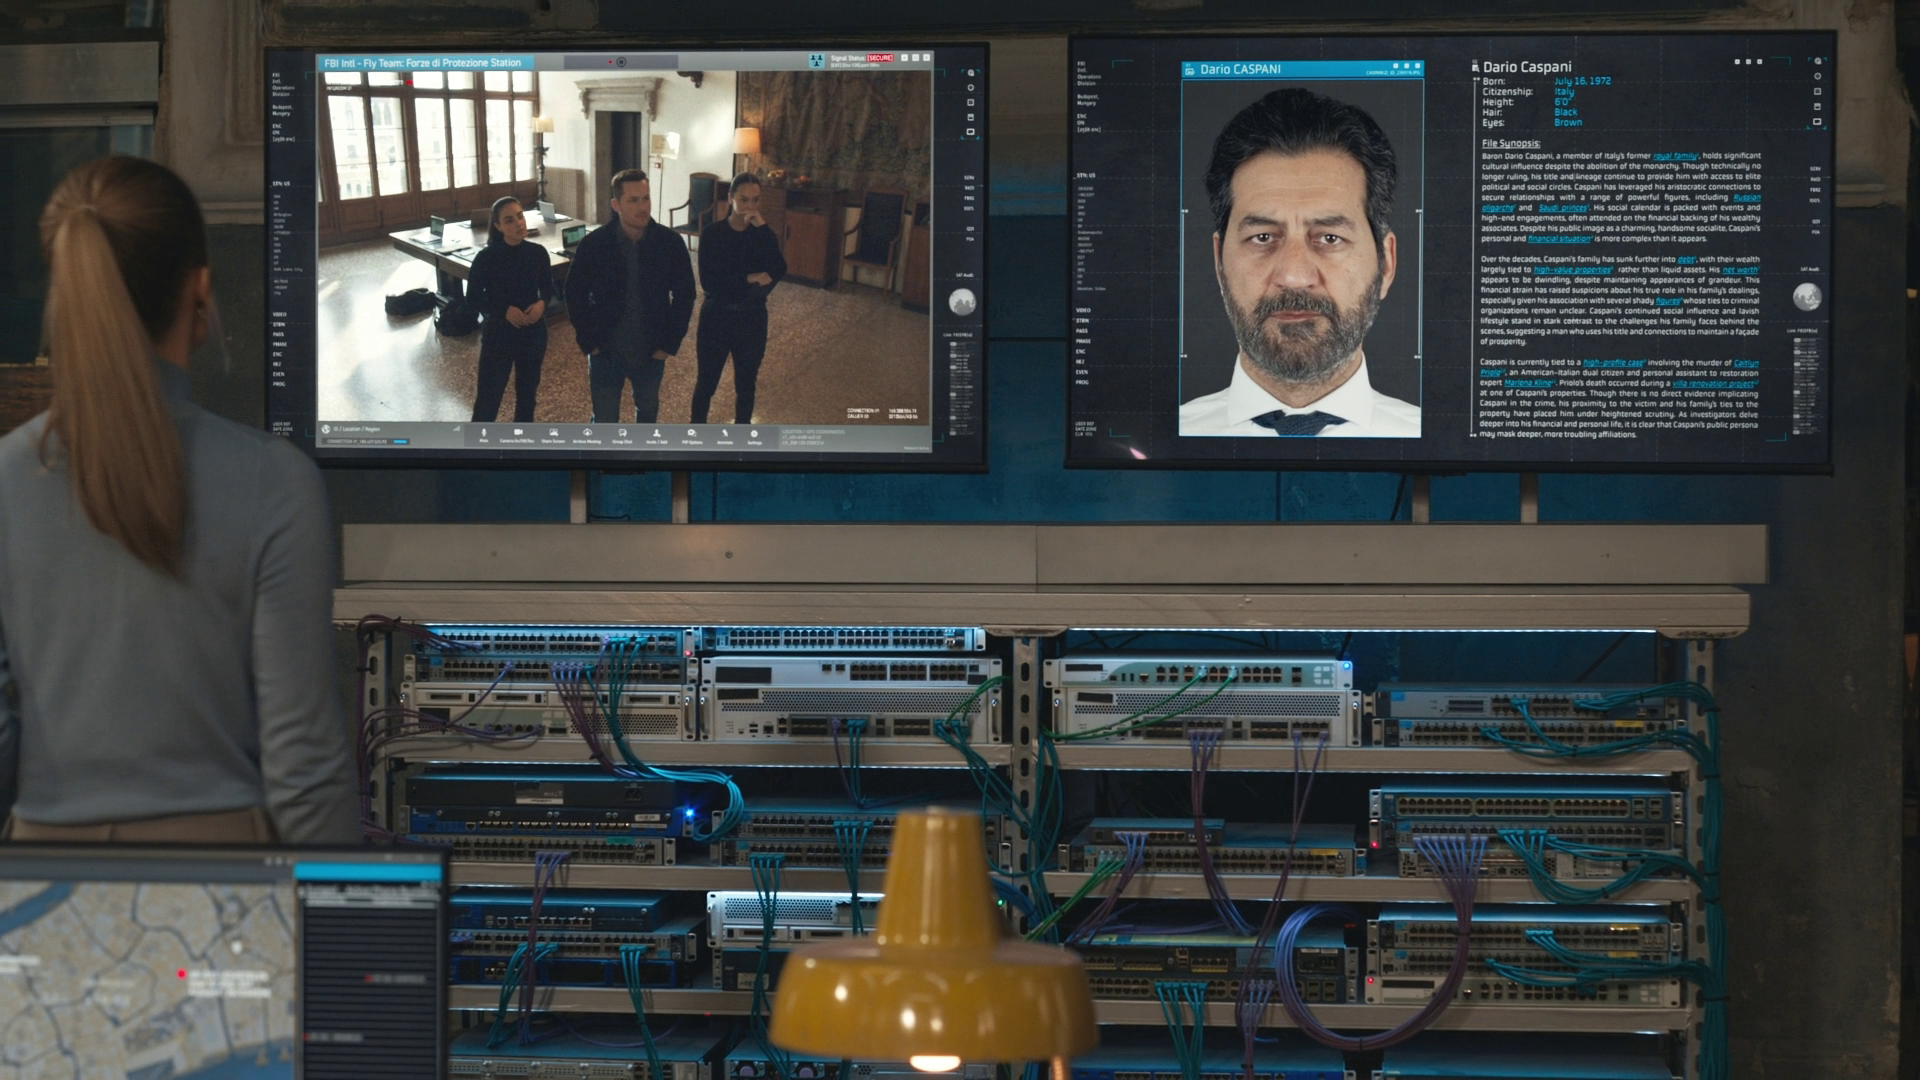Click FBI Intl Fly Team window title
1920x1080 pixels.
coord(423,63)
